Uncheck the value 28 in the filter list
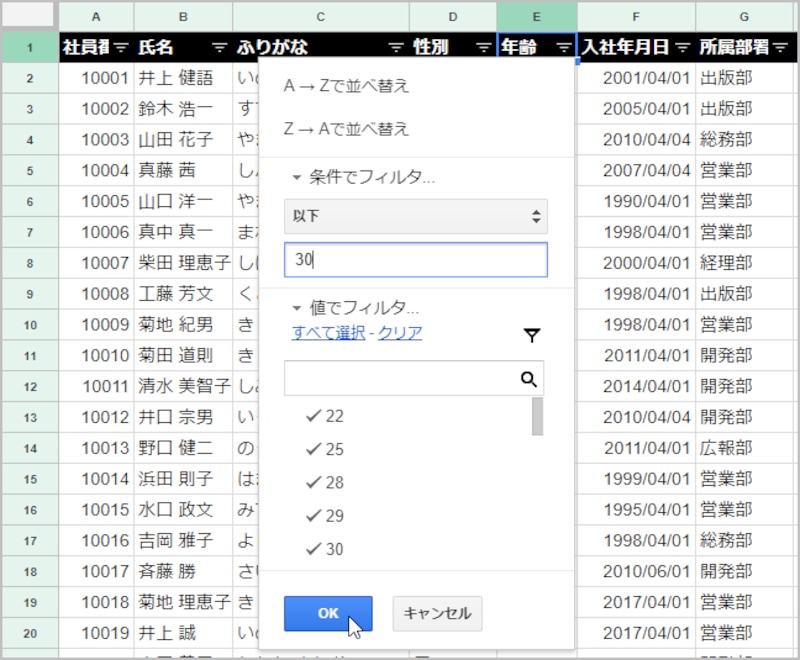Viewport: 800px width, 660px height. pyautogui.click(x=315, y=481)
